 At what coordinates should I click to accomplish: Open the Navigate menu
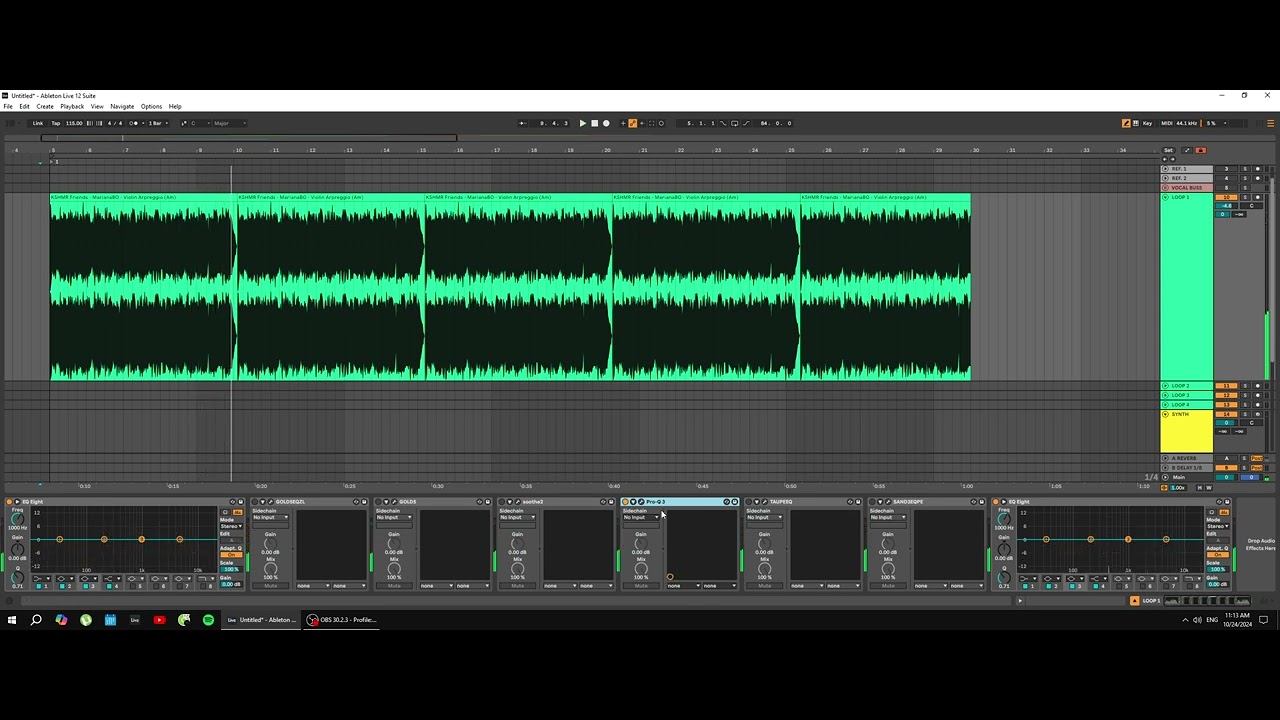pos(122,106)
